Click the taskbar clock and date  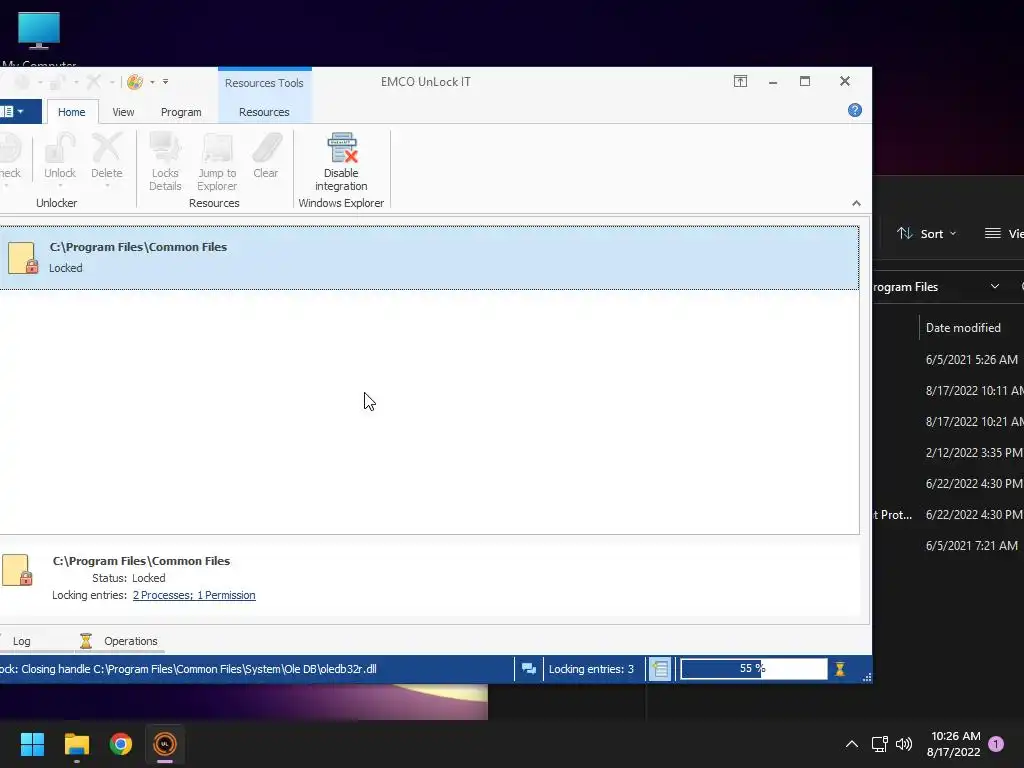(954, 744)
